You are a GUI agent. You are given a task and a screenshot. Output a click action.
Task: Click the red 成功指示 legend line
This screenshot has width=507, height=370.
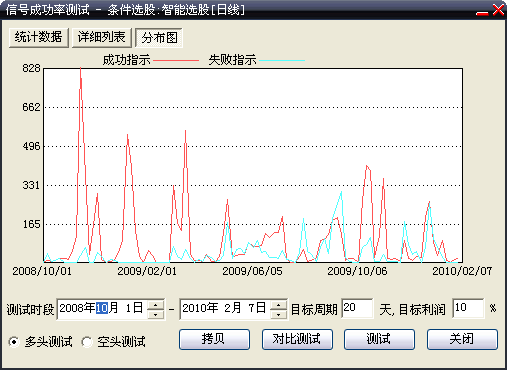click(x=176, y=61)
